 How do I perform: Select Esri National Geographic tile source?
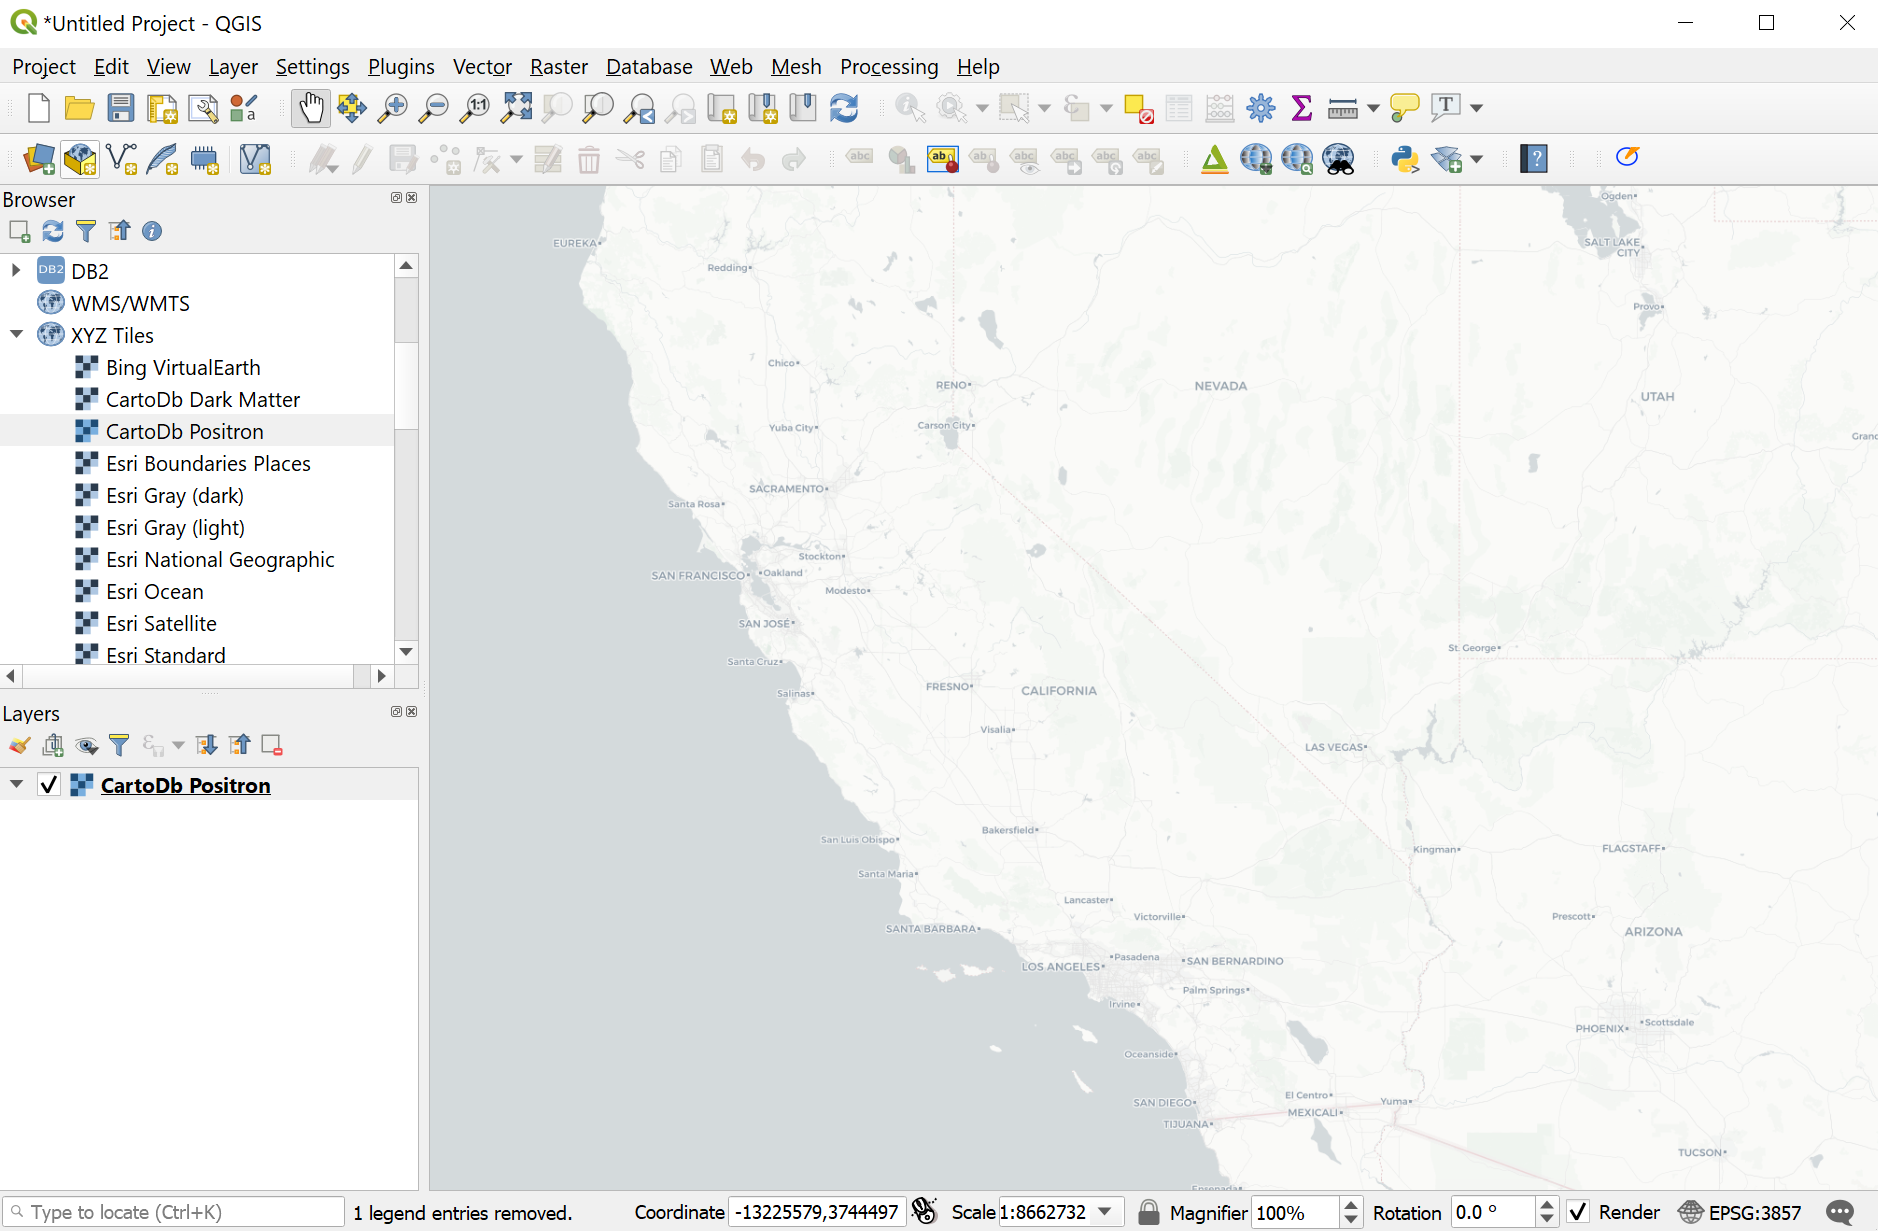tap(220, 560)
